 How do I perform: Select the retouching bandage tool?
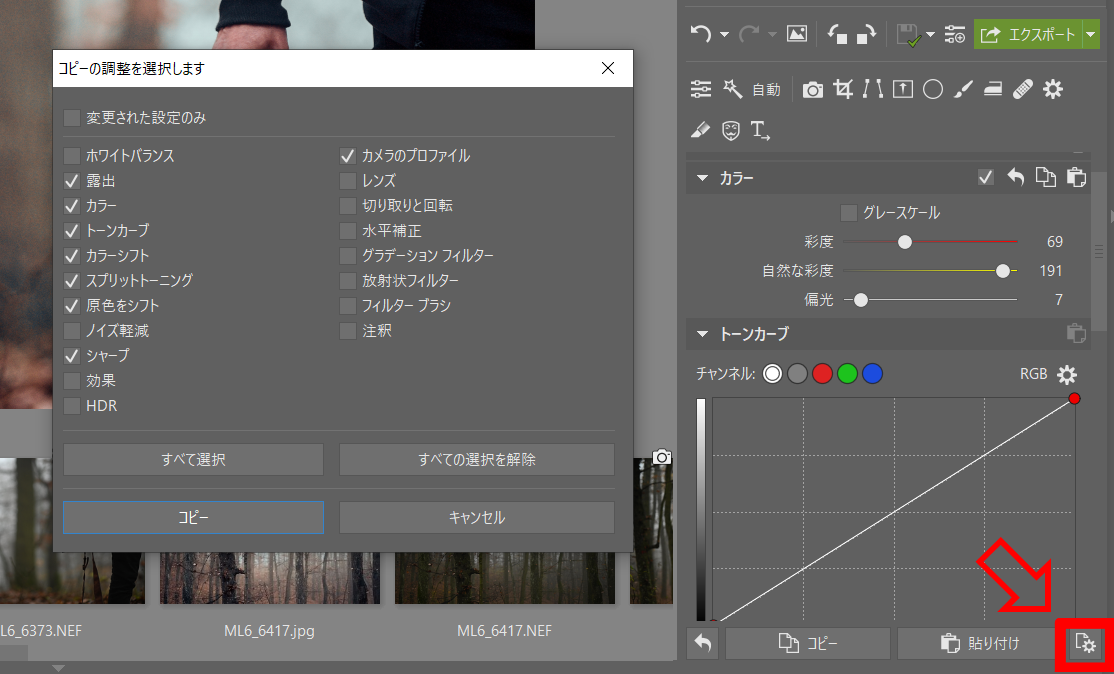tap(1022, 89)
